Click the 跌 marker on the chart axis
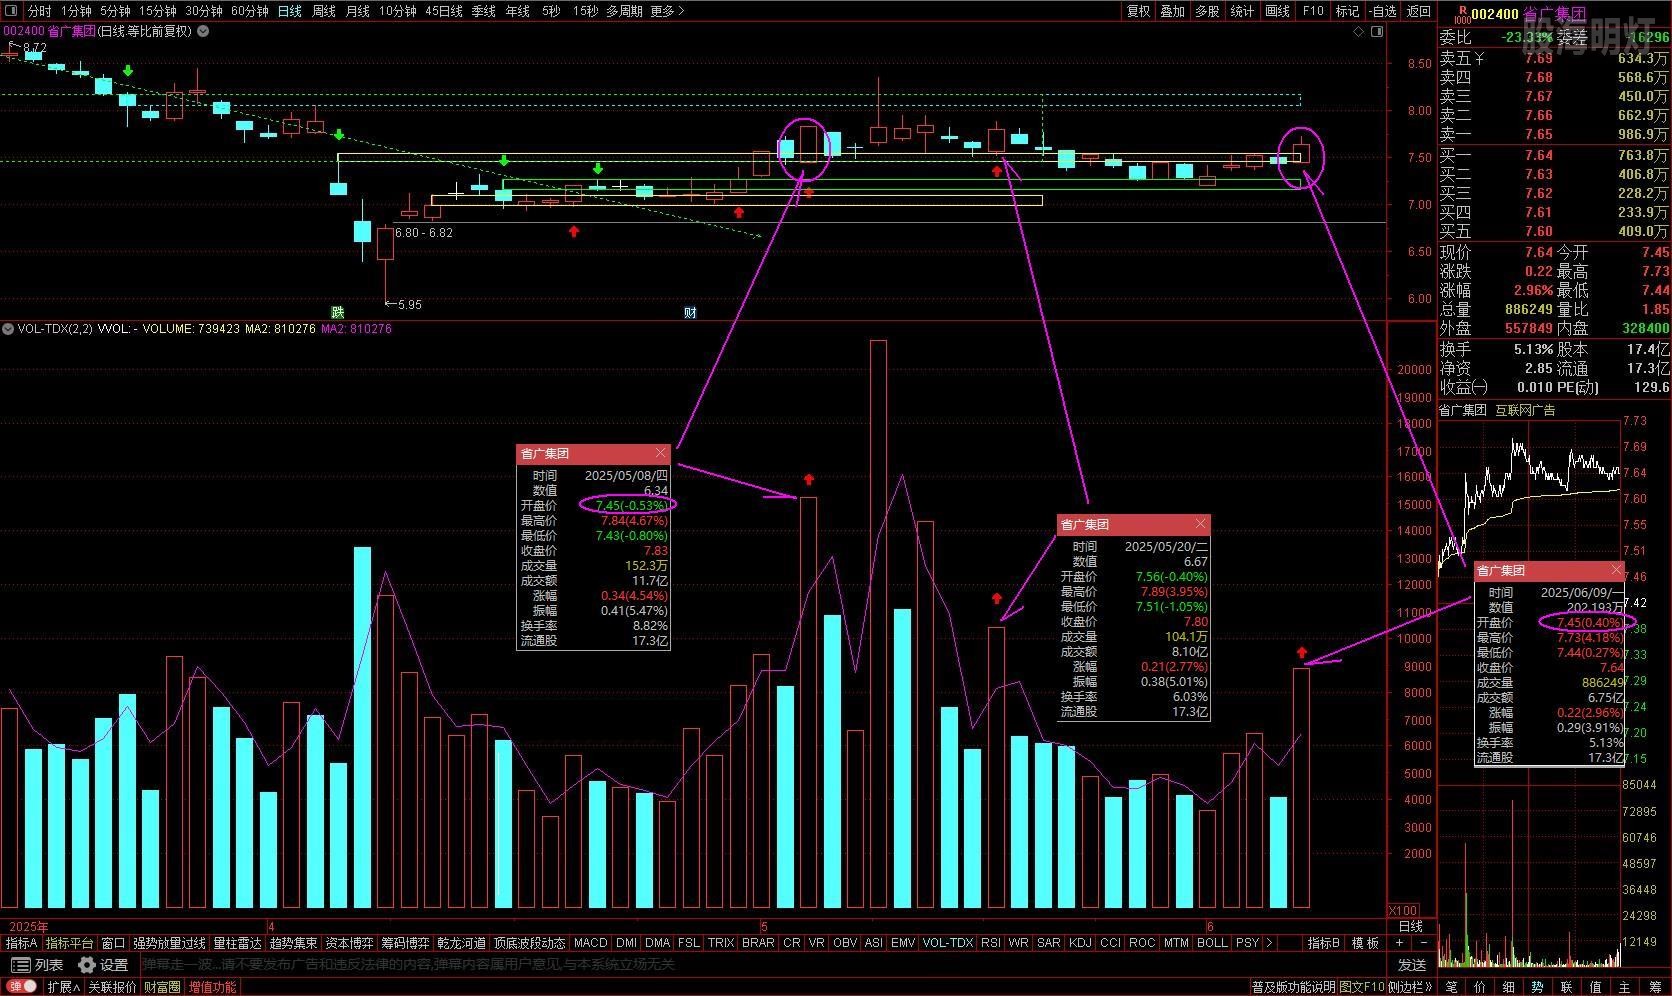This screenshot has width=1672, height=996. click(x=338, y=312)
